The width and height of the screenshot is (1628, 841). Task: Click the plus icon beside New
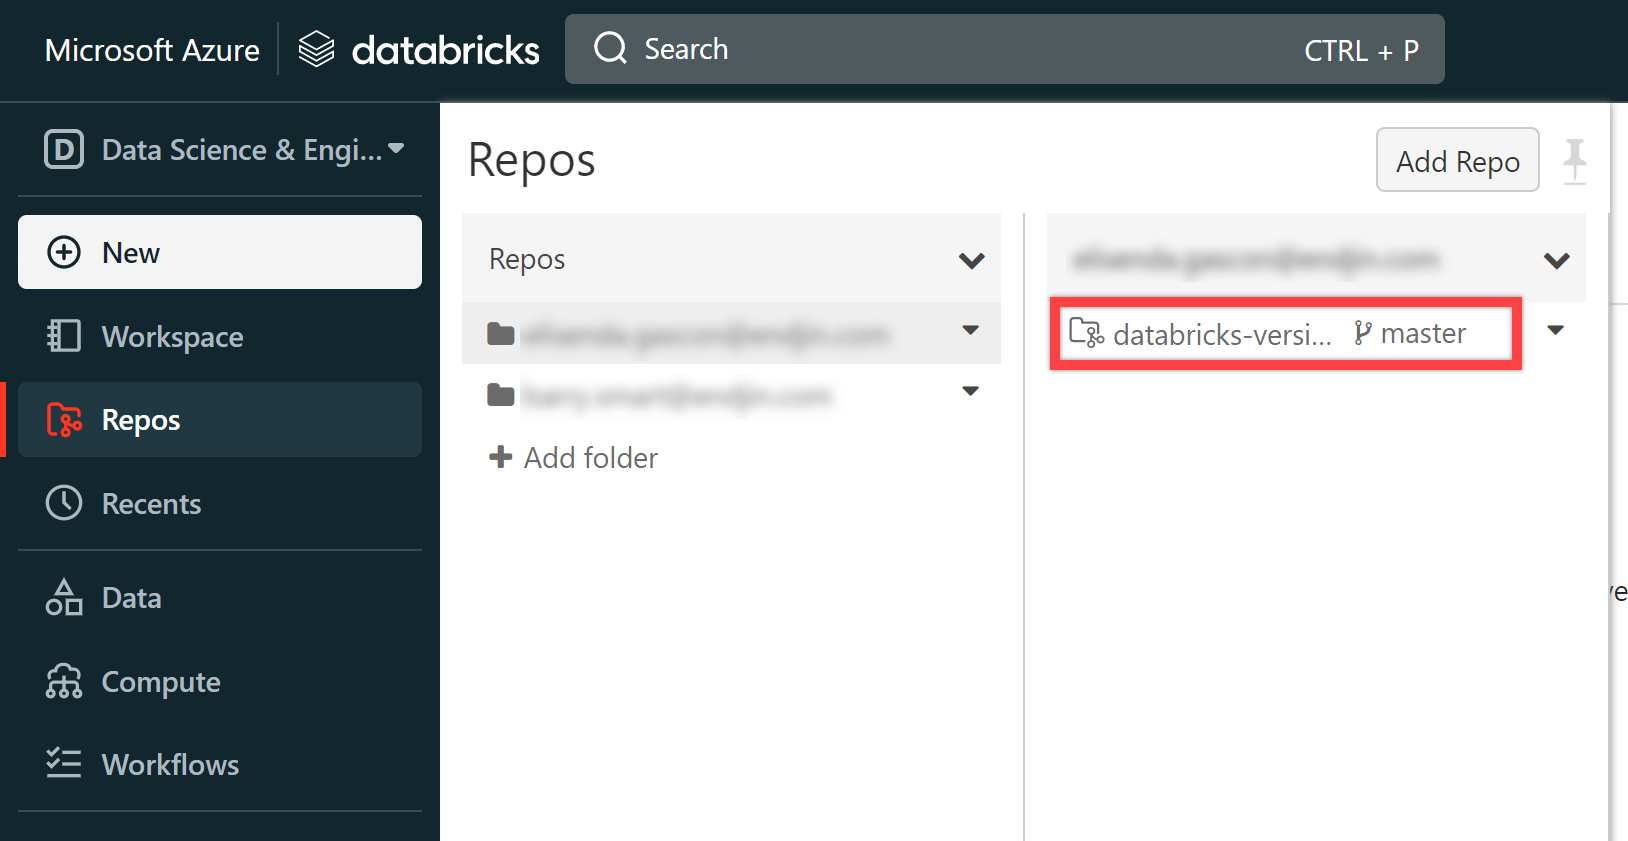tap(64, 252)
